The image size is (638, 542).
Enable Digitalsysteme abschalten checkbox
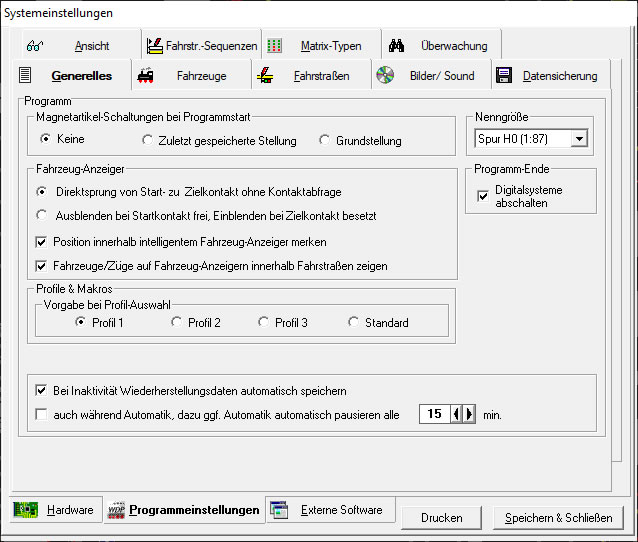484,196
